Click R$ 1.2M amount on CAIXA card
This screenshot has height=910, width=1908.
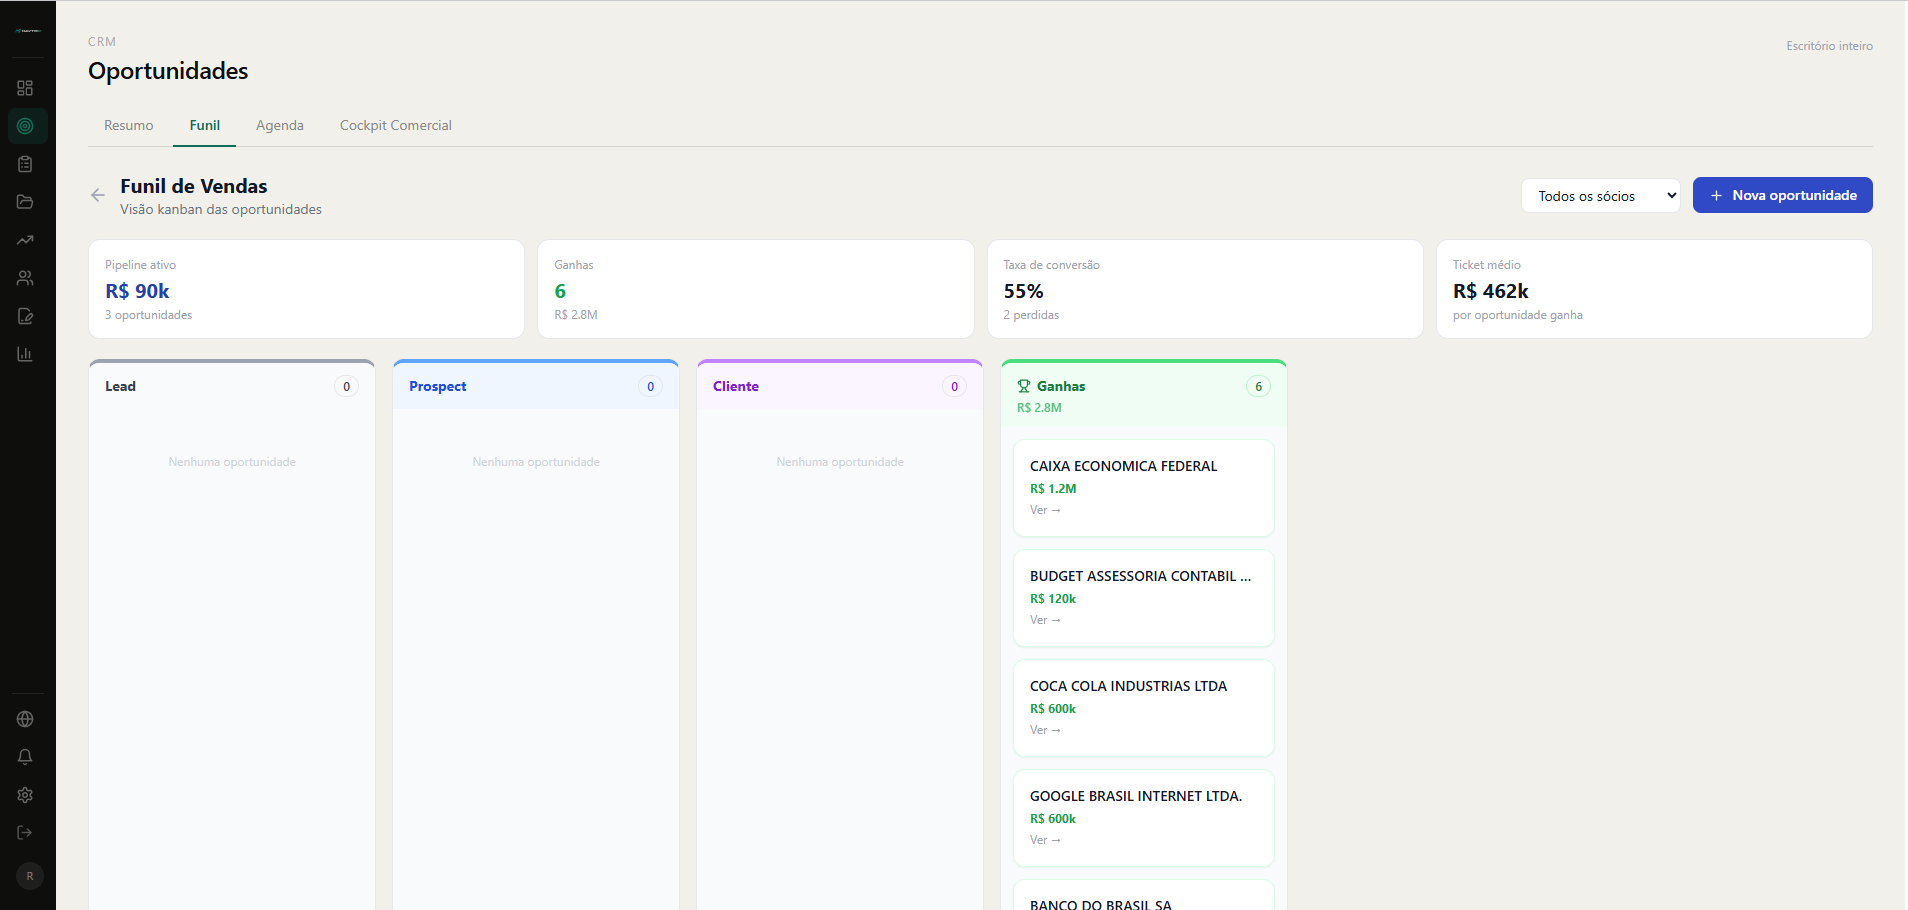click(x=1053, y=489)
